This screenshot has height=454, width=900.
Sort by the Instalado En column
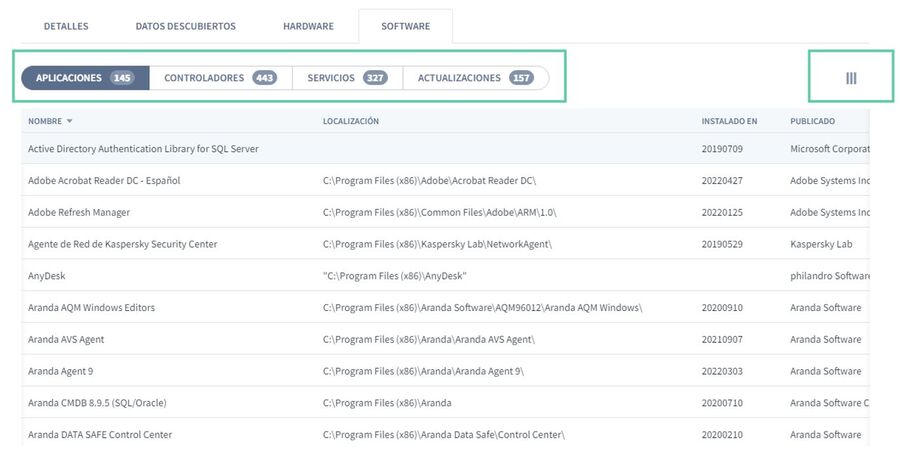pyautogui.click(x=729, y=122)
